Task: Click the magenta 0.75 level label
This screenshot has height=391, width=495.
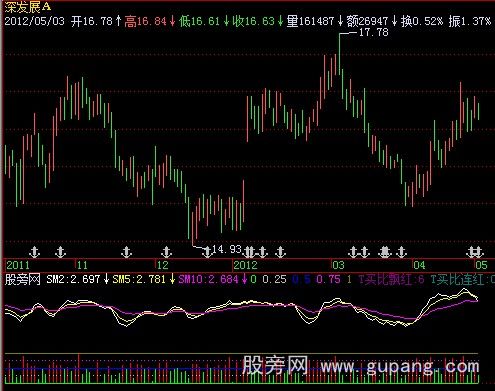Action: pos(329,279)
